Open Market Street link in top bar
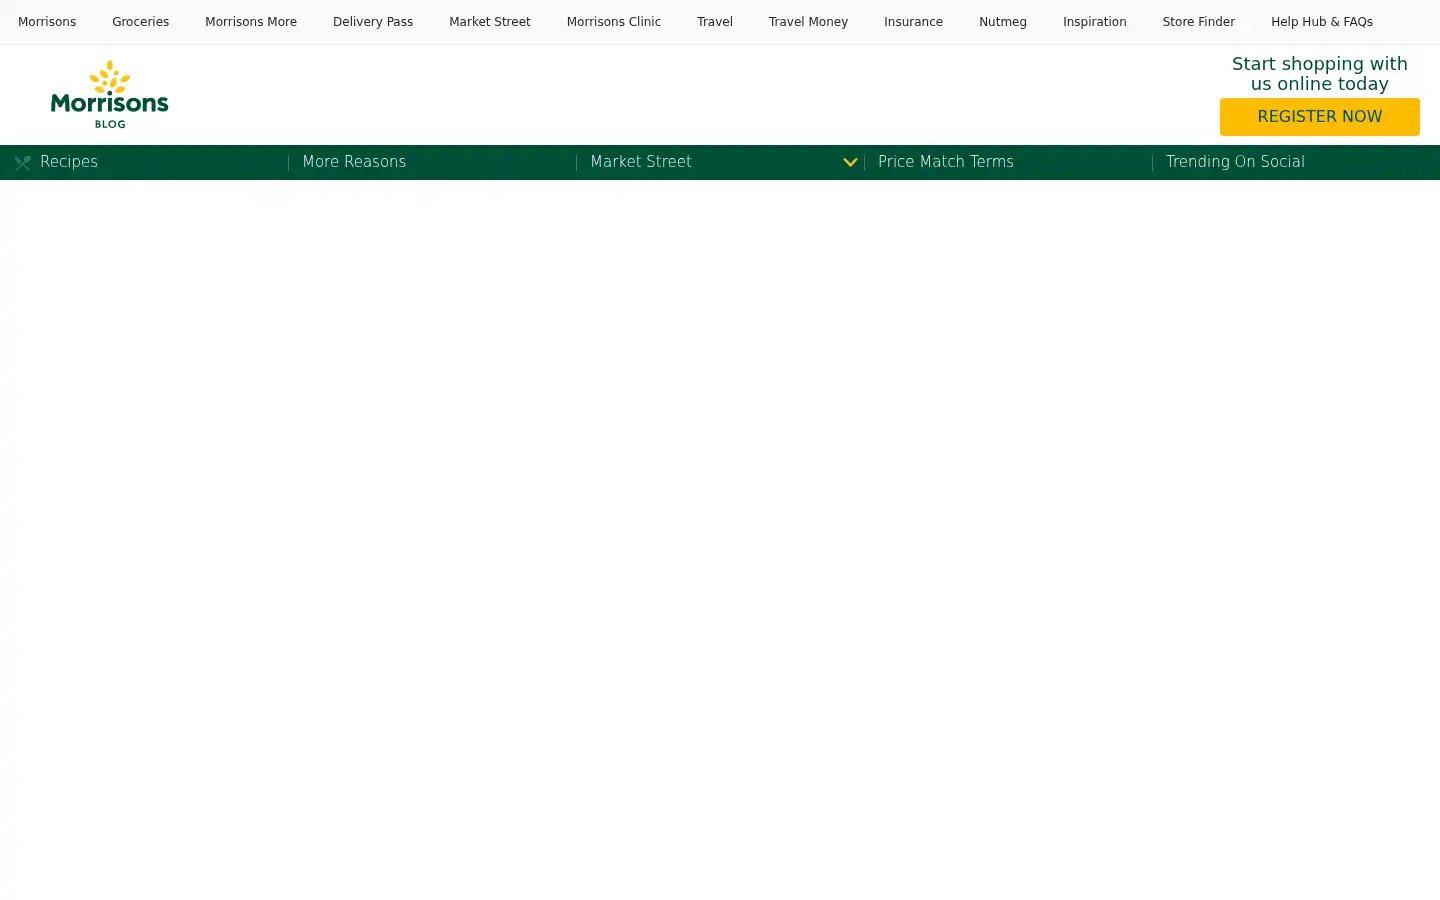 point(490,22)
